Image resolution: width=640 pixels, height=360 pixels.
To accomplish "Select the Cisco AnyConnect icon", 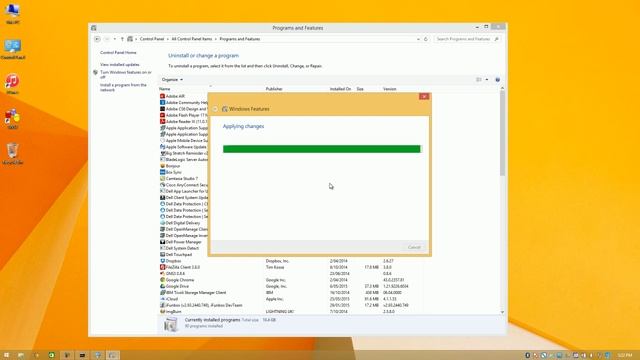I will 162,185.
